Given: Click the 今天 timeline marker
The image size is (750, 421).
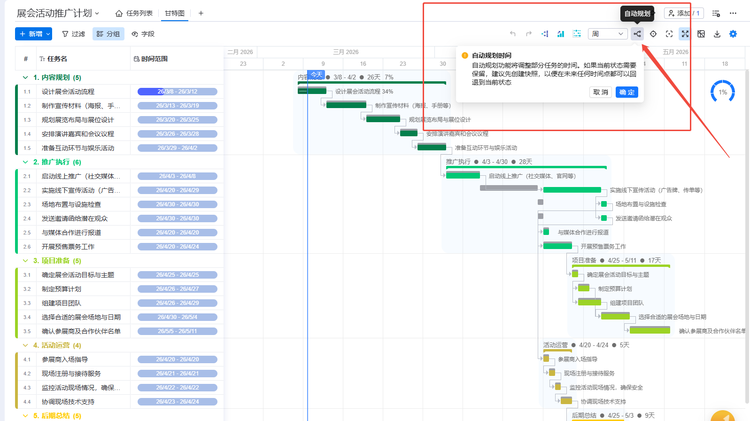Looking at the screenshot, I should [x=316, y=75].
